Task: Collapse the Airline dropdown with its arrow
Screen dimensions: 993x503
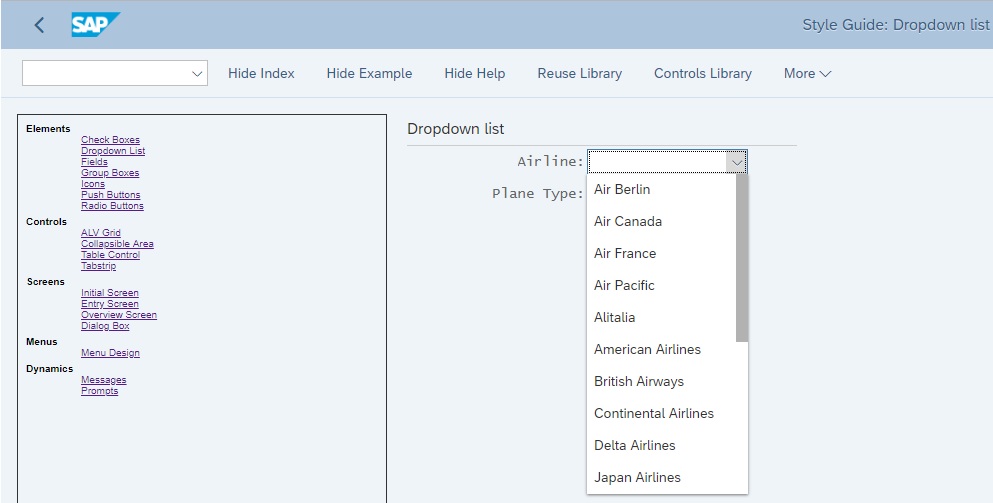Action: [x=737, y=162]
